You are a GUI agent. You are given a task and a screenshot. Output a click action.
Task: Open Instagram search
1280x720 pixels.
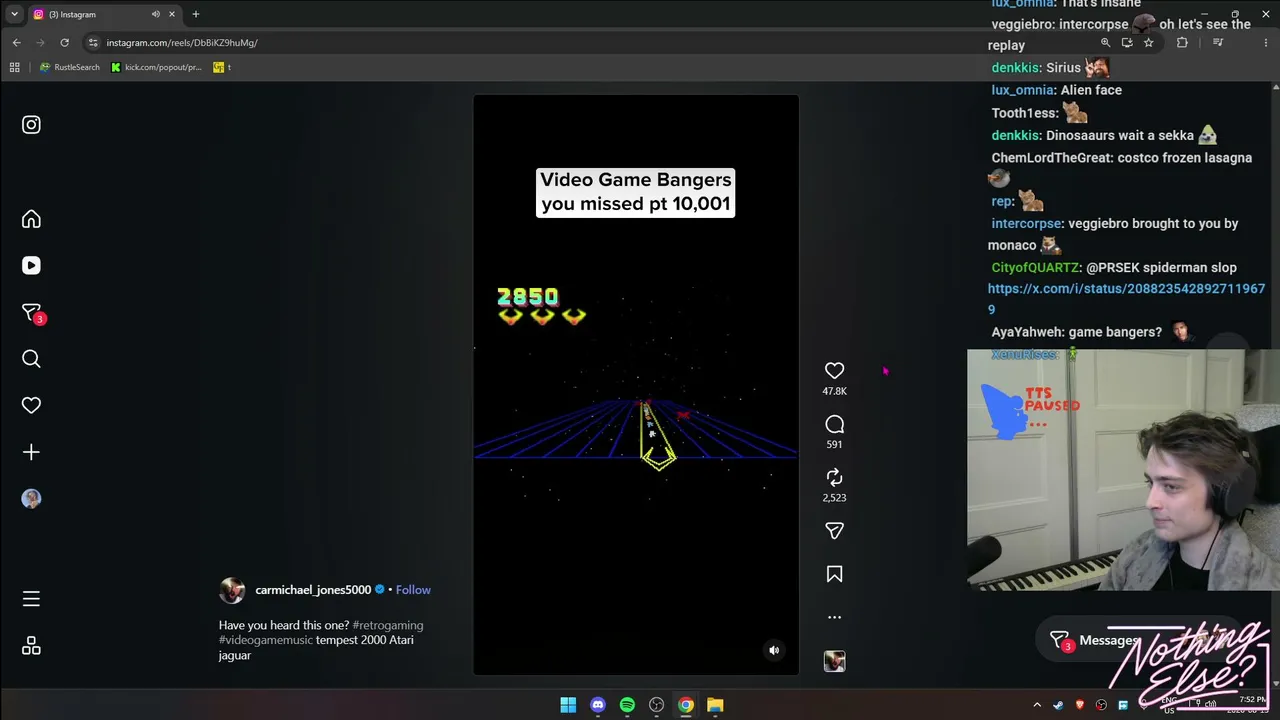tap(31, 359)
